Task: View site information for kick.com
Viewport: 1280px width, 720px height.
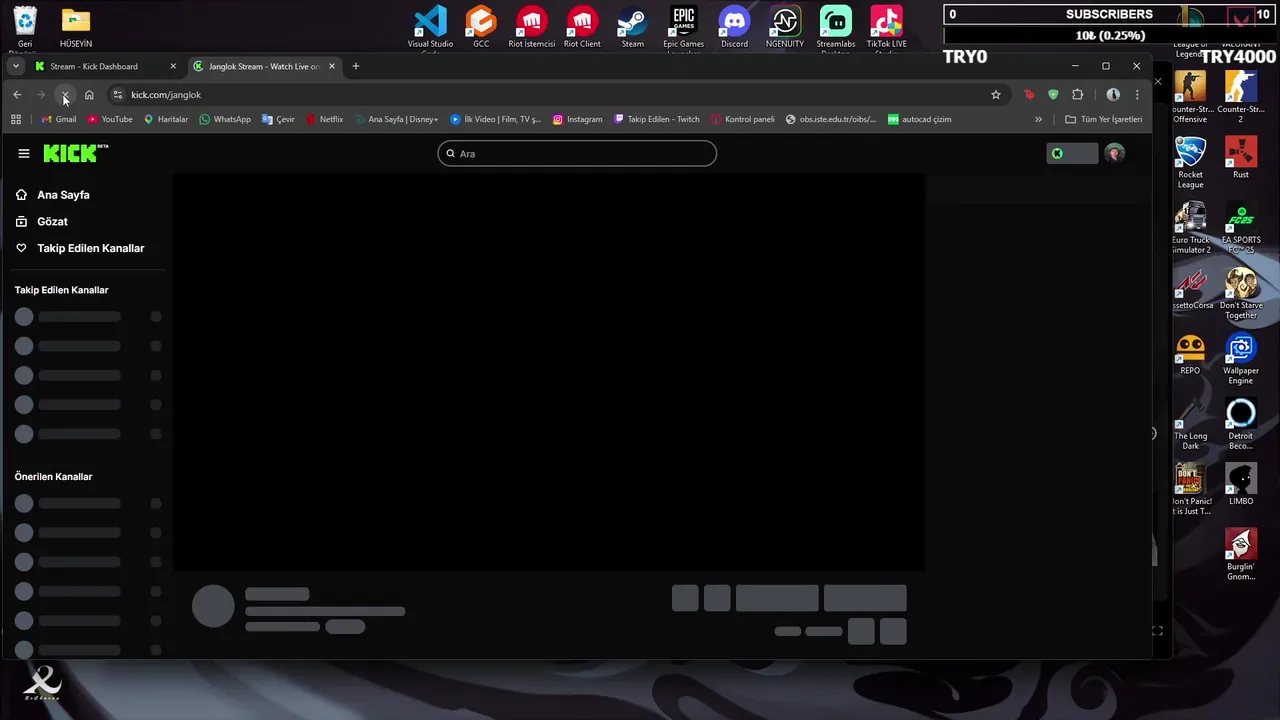Action: point(118,95)
